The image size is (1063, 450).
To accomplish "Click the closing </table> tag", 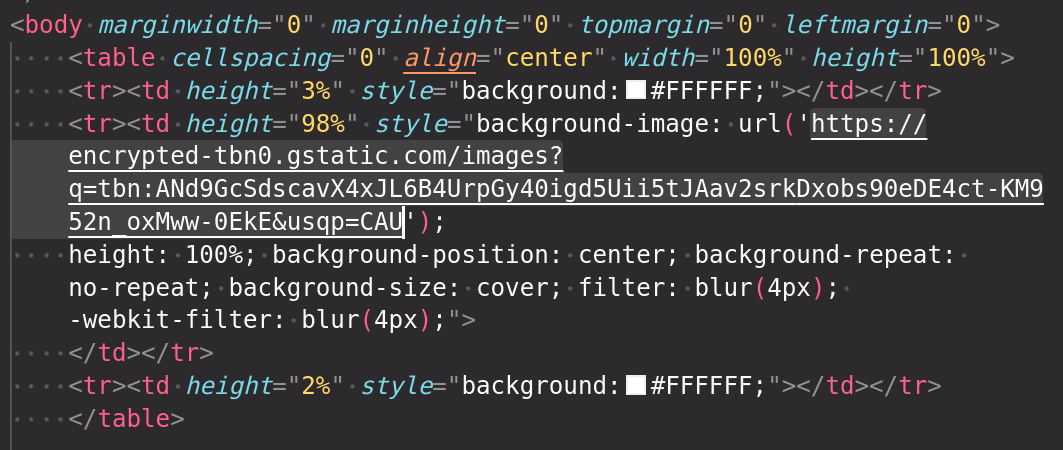I will click(x=127, y=419).
